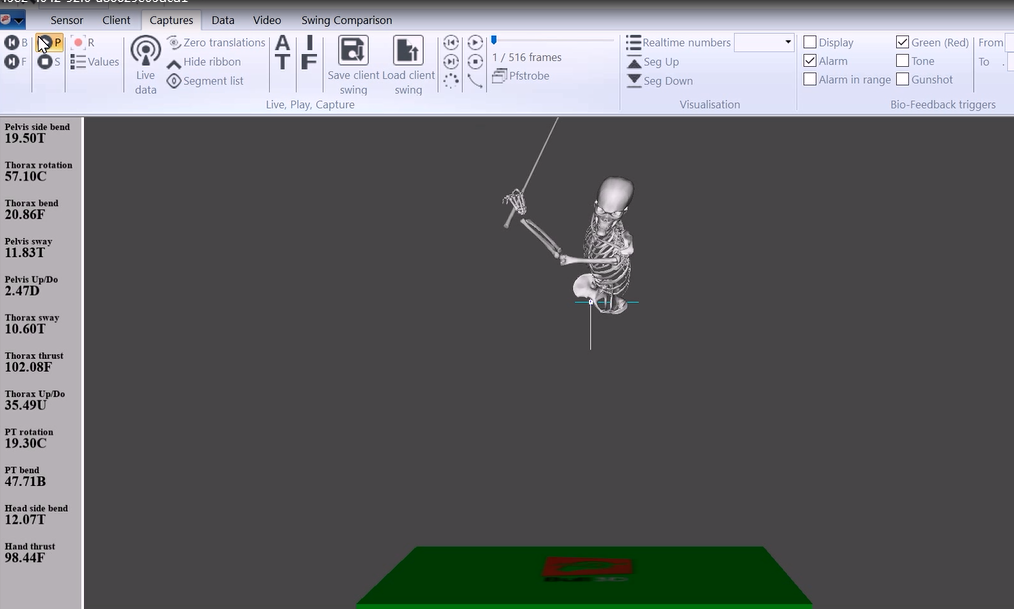Load a client swing file
1014x609 pixels.
point(408,52)
